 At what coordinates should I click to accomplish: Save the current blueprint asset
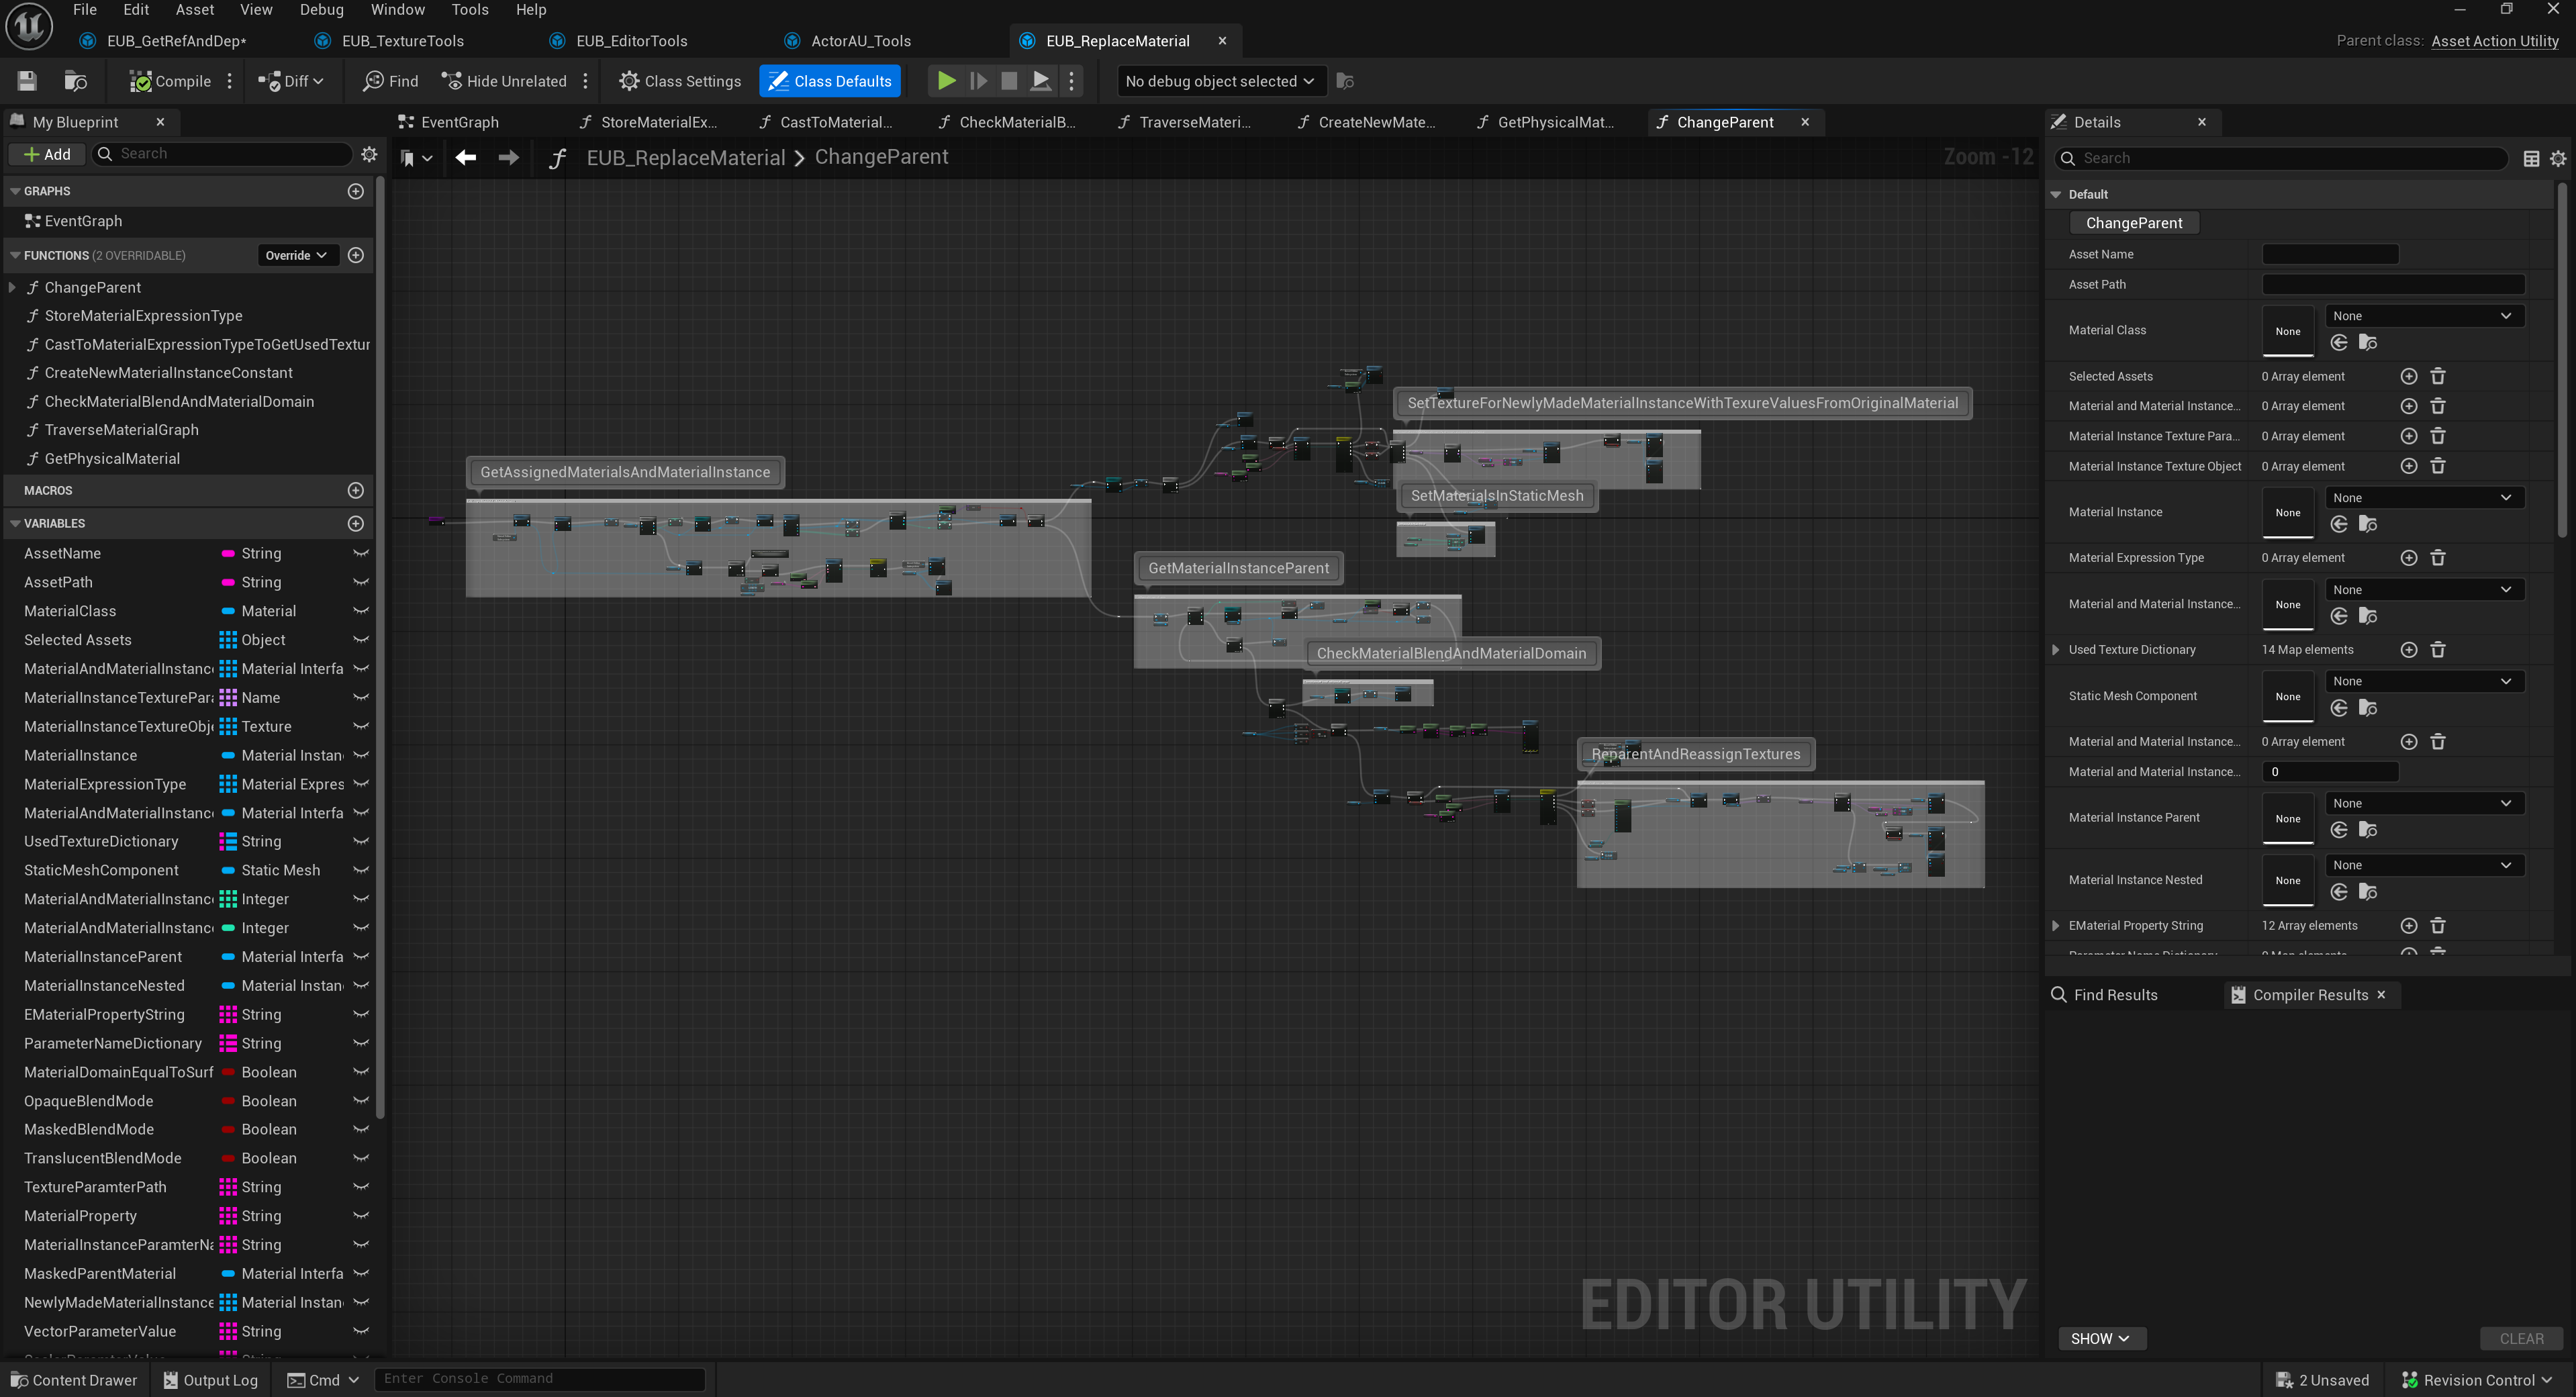point(27,81)
